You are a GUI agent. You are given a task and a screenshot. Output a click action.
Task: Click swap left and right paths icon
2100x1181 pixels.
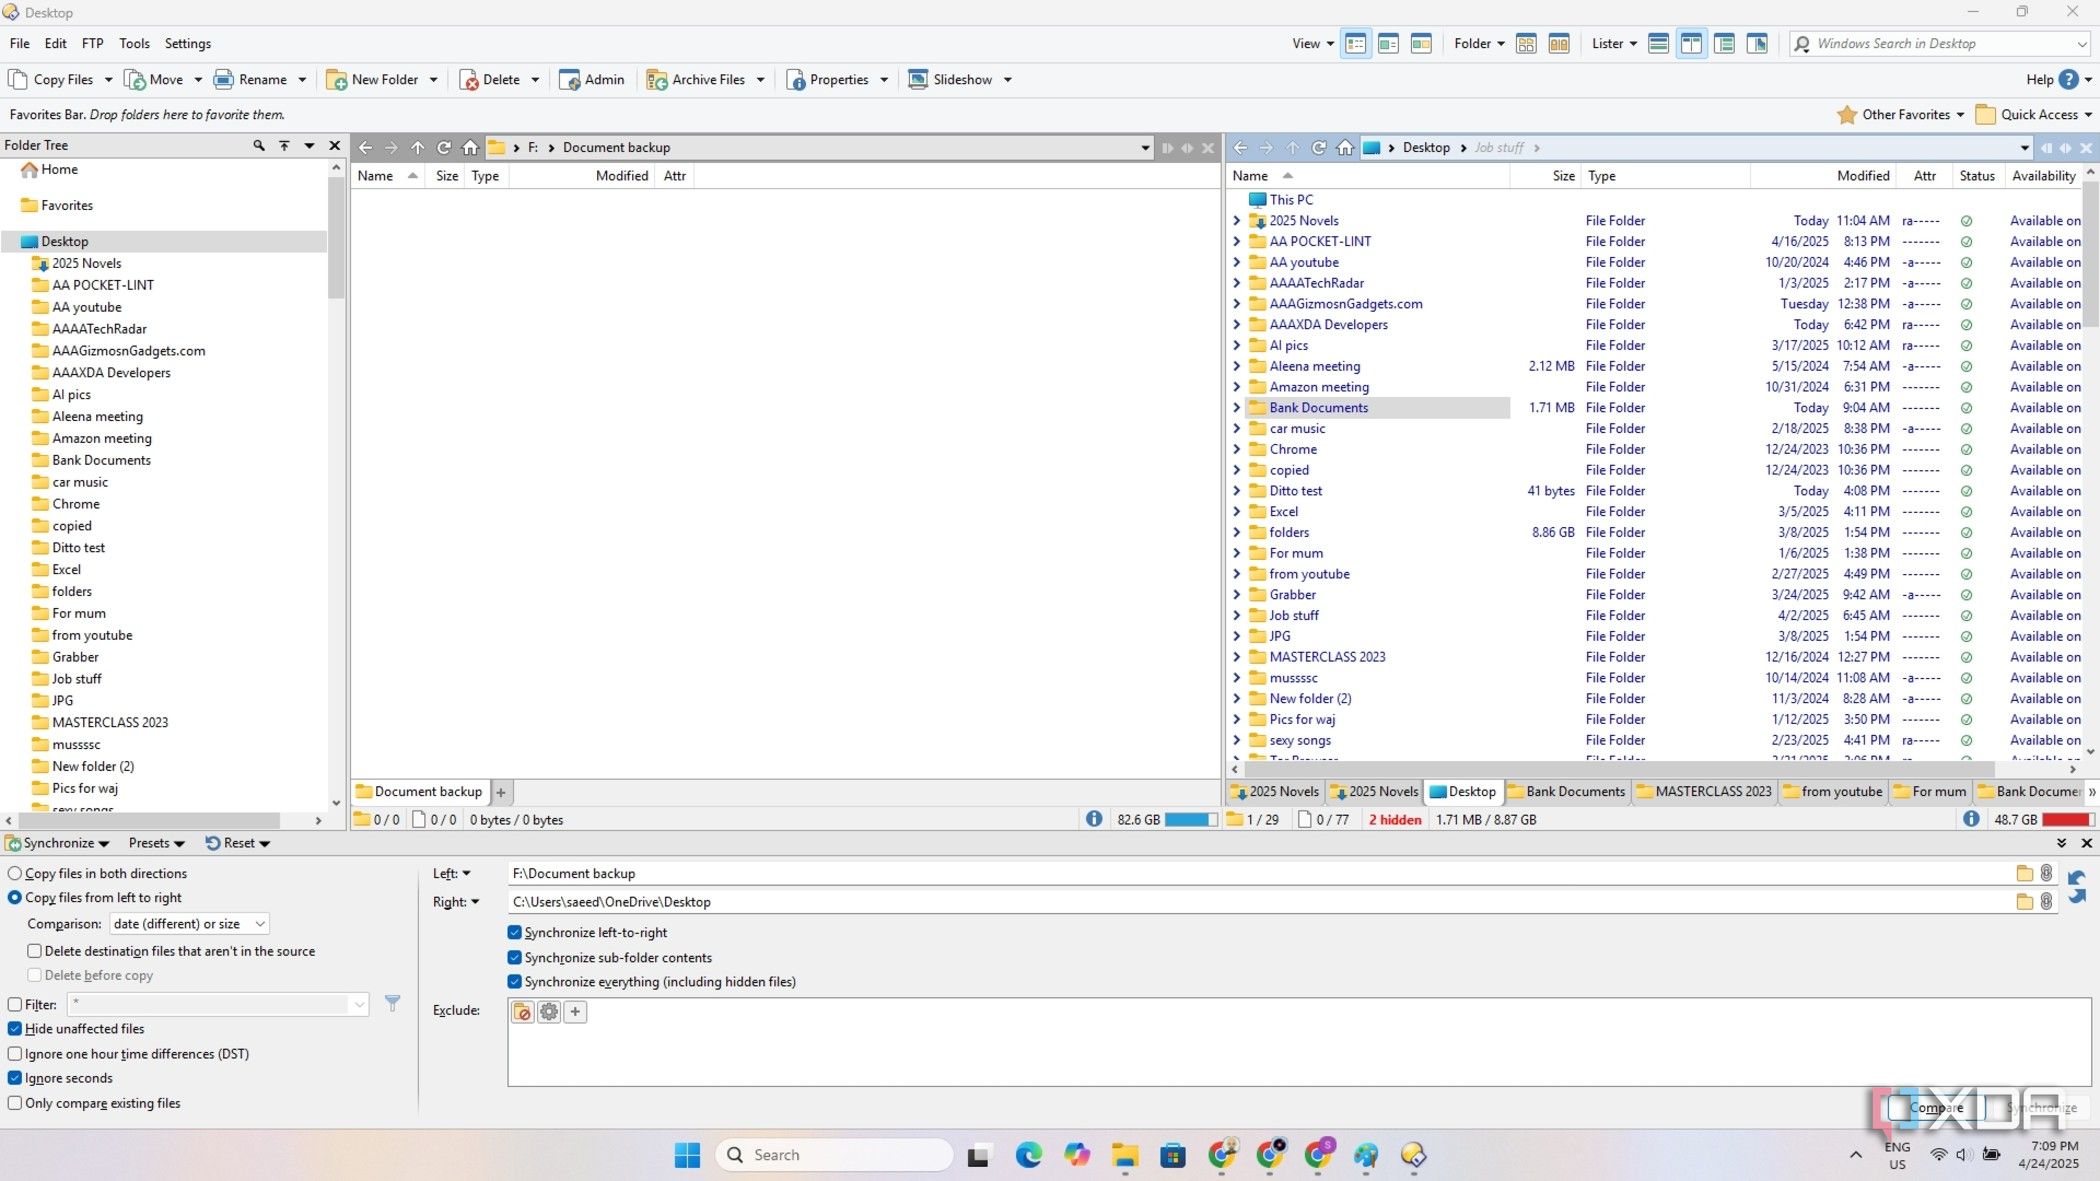pyautogui.click(x=2078, y=887)
